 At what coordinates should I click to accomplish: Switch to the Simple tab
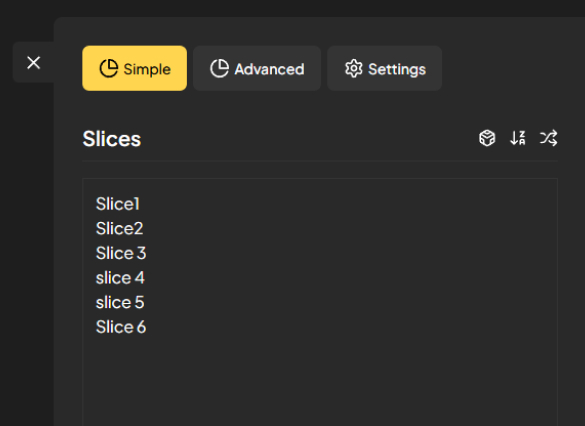click(x=135, y=68)
